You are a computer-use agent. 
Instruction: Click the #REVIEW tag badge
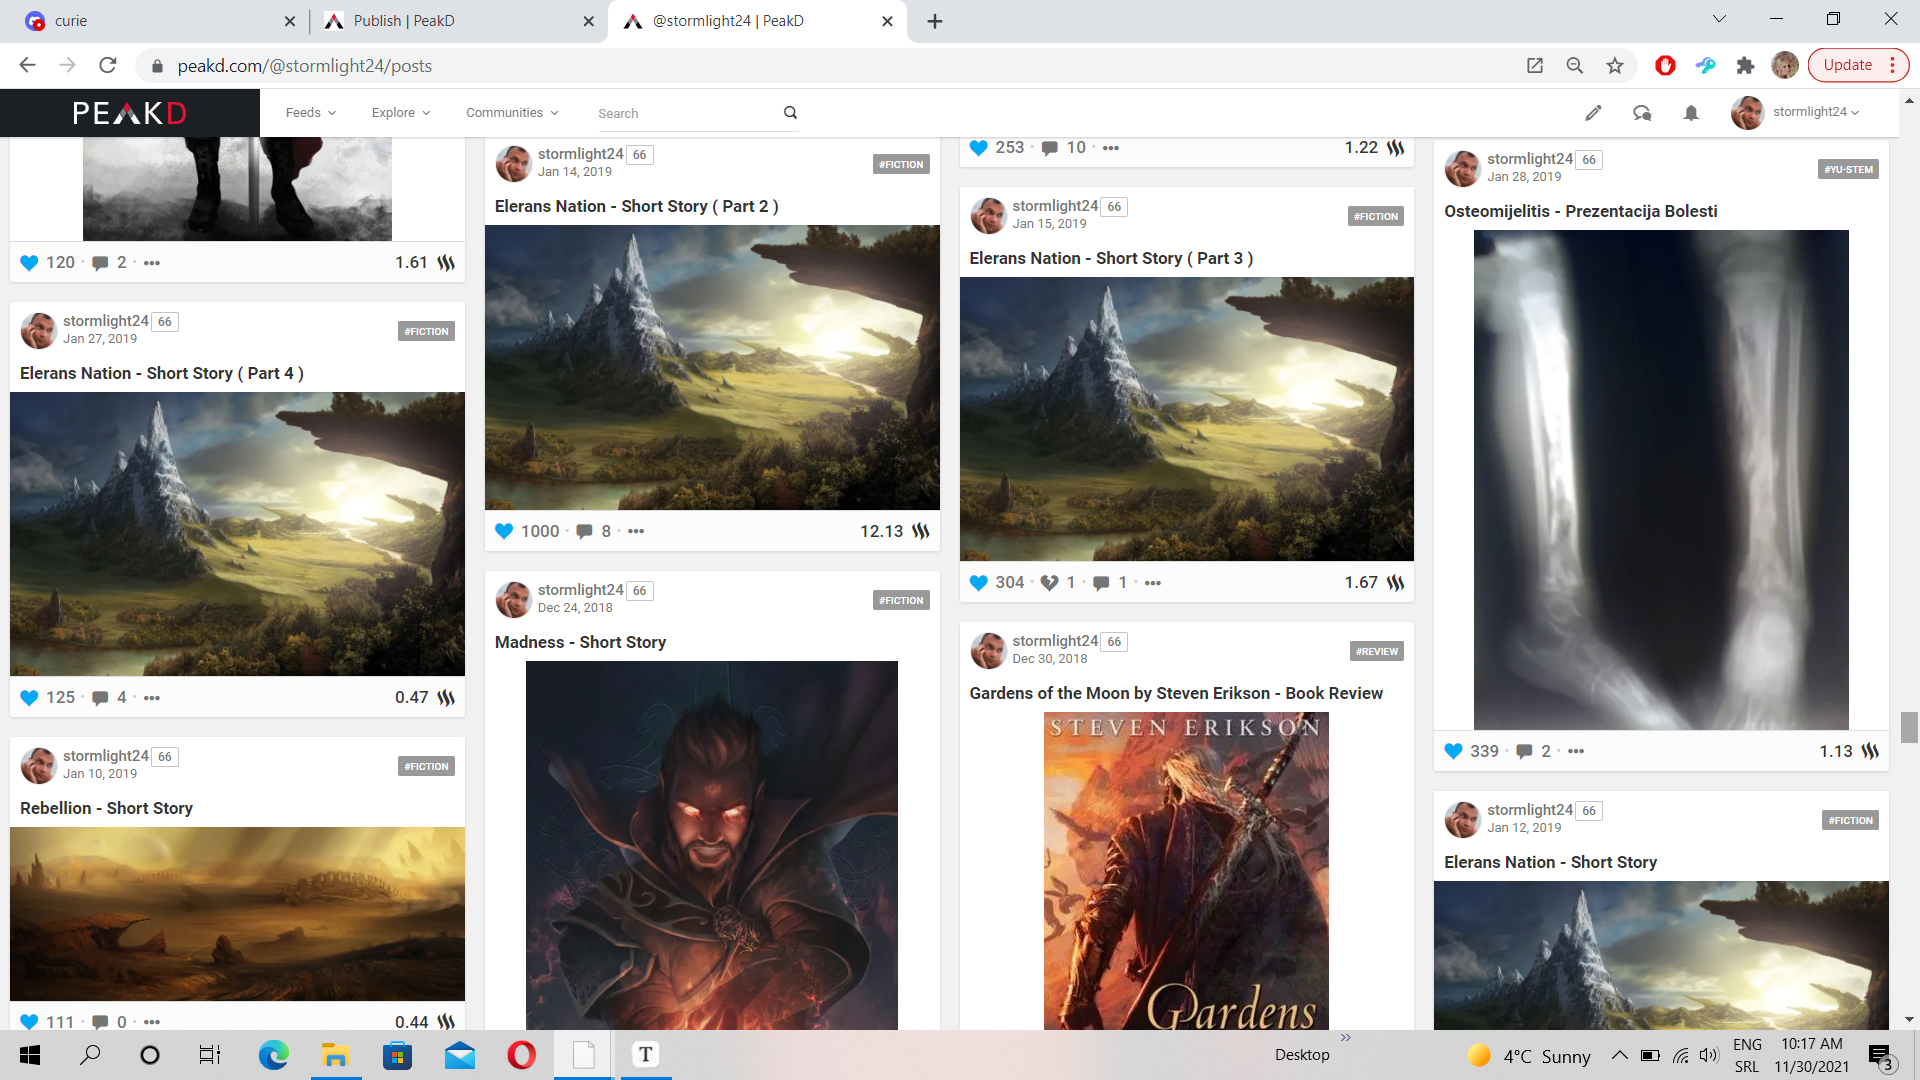[x=1376, y=651]
